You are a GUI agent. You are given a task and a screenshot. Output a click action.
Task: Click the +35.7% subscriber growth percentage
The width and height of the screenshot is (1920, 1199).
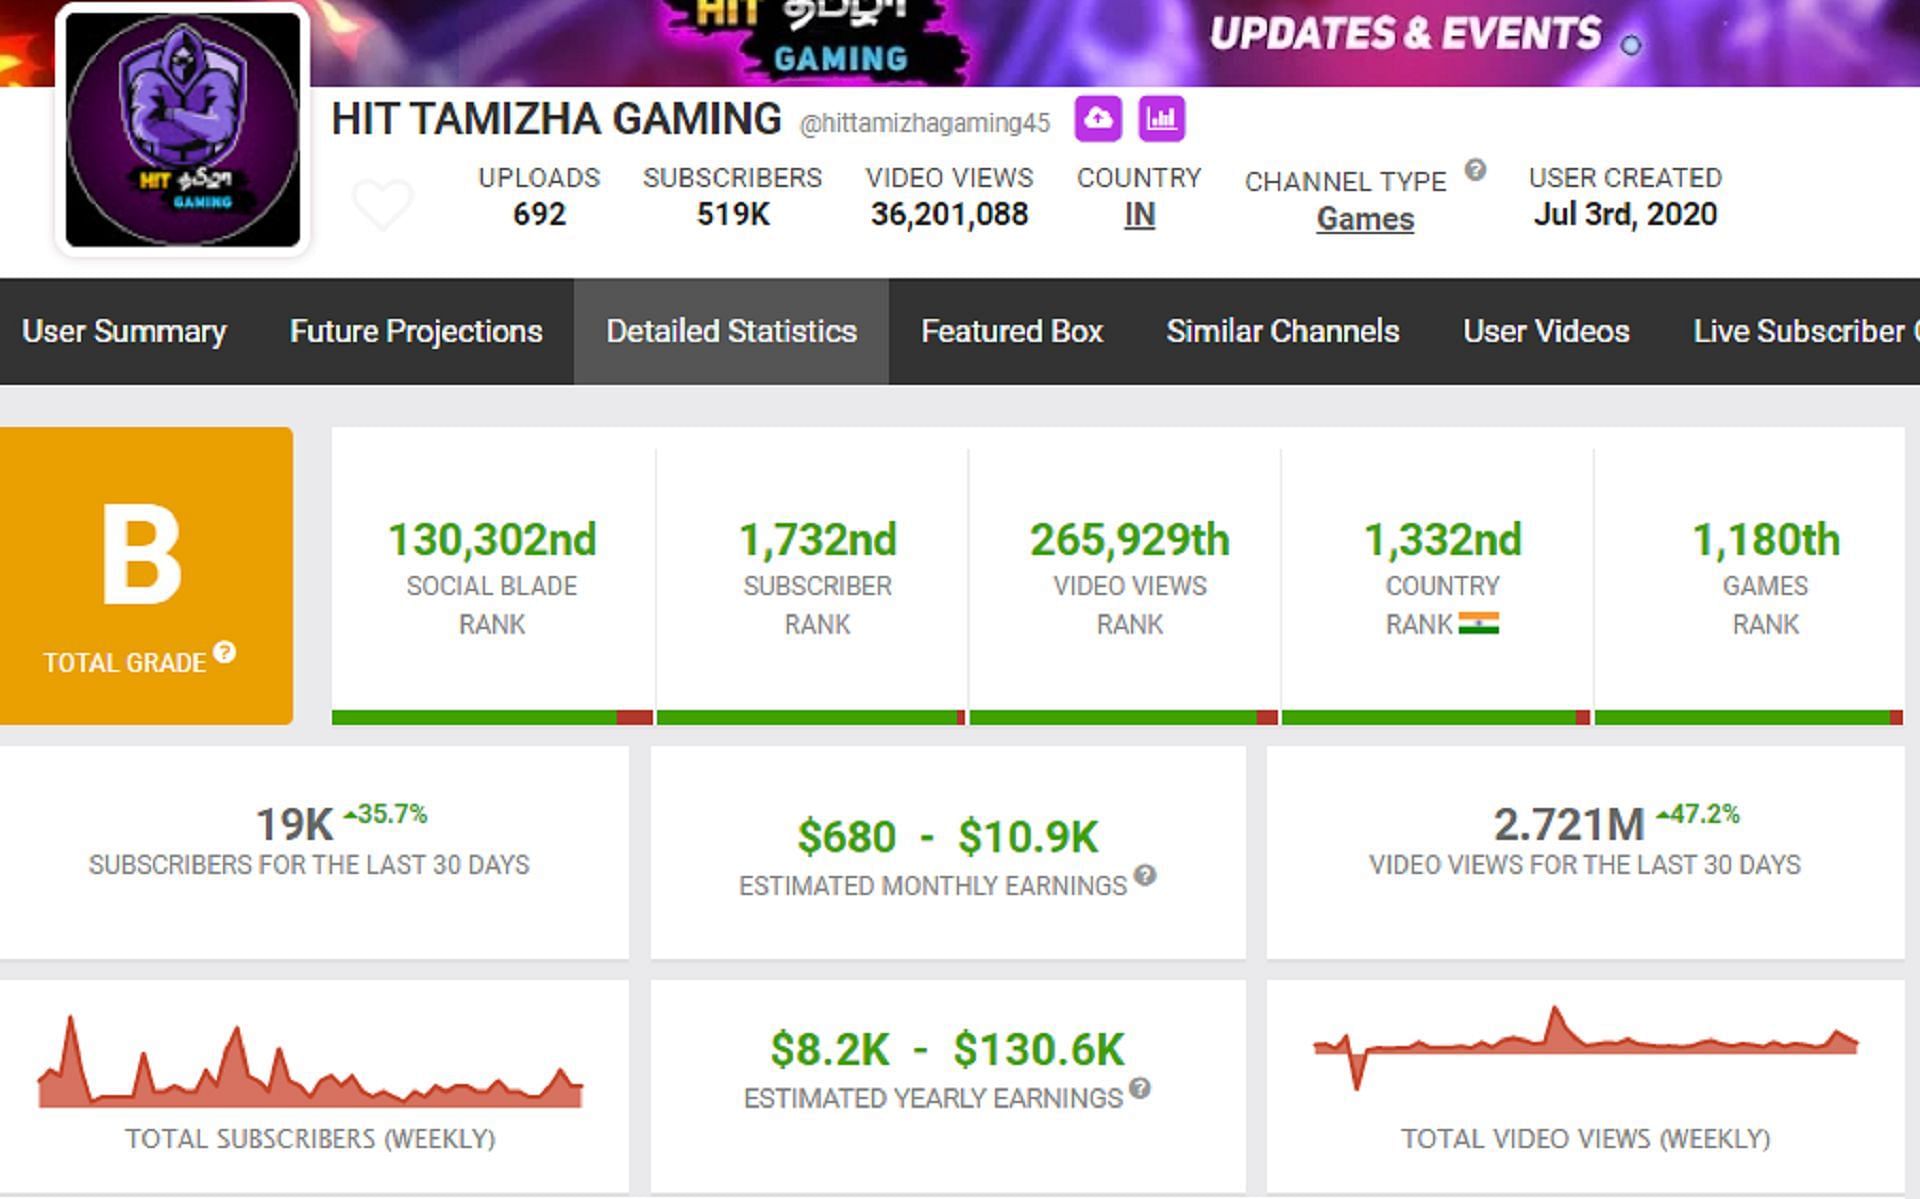click(385, 814)
